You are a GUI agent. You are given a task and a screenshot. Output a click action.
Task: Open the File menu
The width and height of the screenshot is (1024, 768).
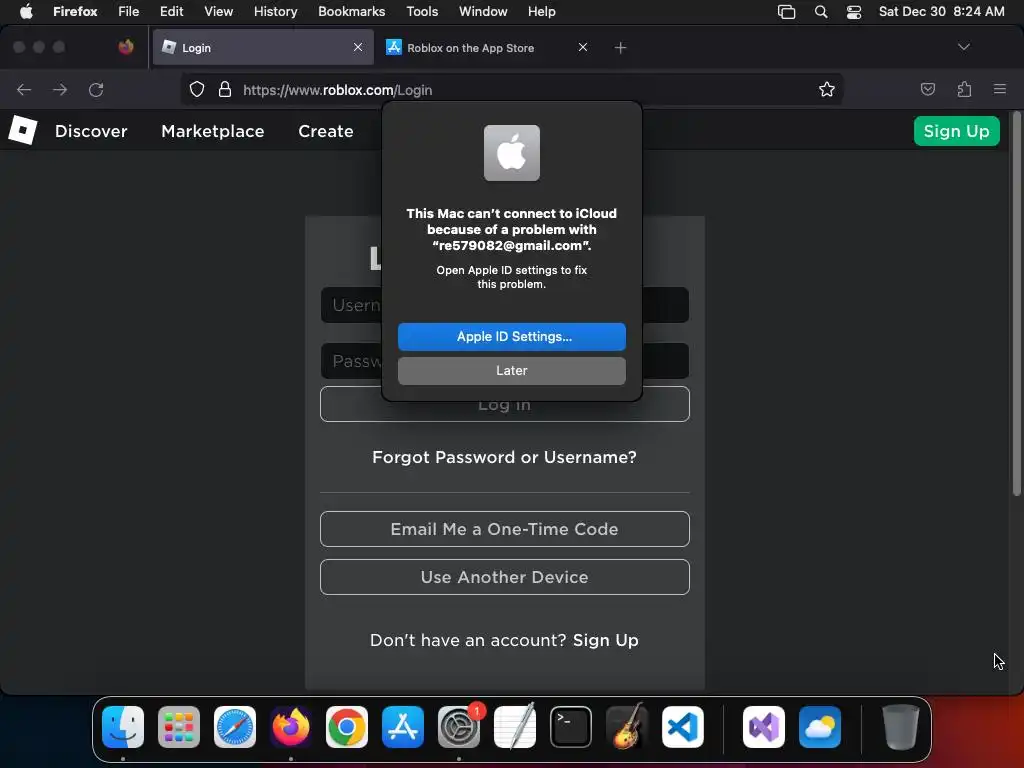click(x=129, y=11)
